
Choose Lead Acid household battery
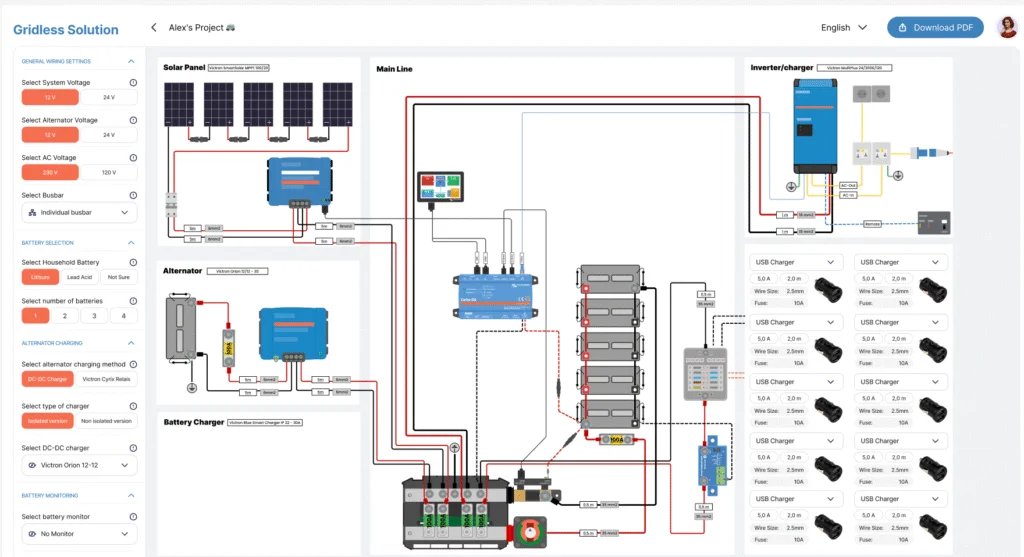[x=80, y=277]
